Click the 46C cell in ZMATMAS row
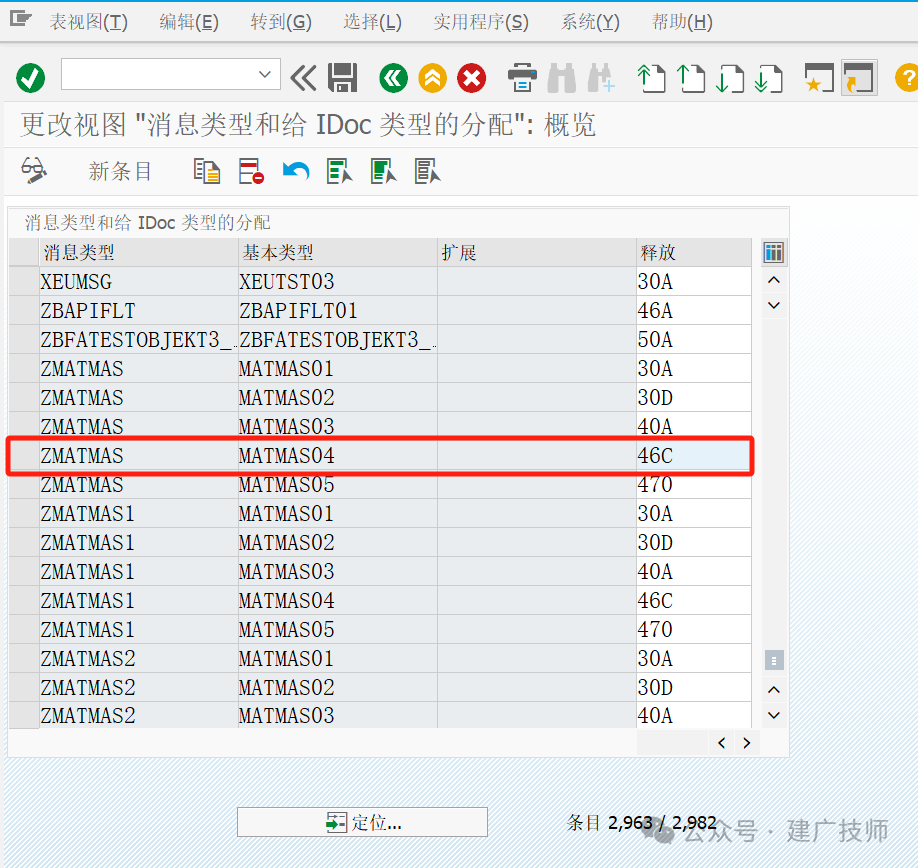This screenshot has width=918, height=868. 694,456
